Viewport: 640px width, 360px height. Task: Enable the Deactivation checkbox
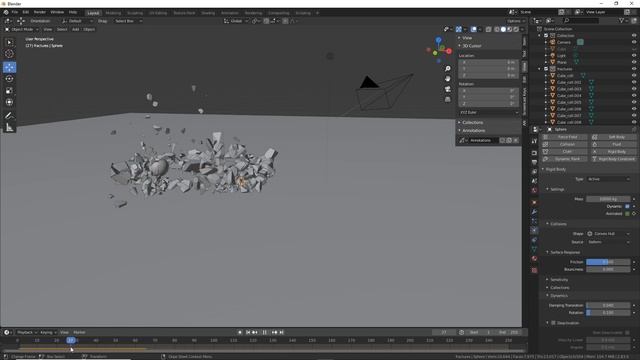tap(553, 323)
